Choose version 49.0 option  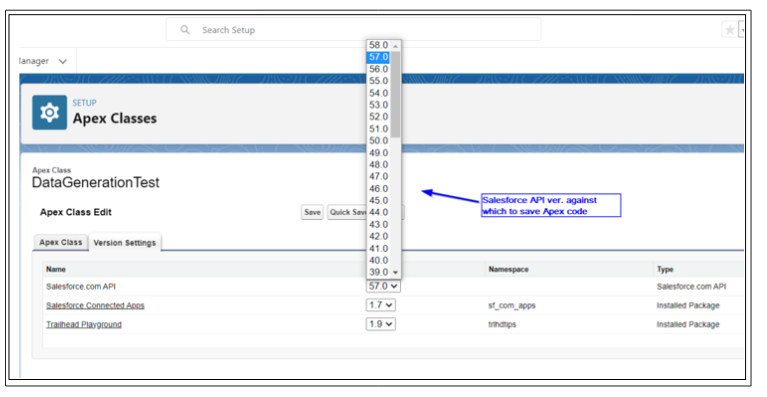[x=379, y=153]
